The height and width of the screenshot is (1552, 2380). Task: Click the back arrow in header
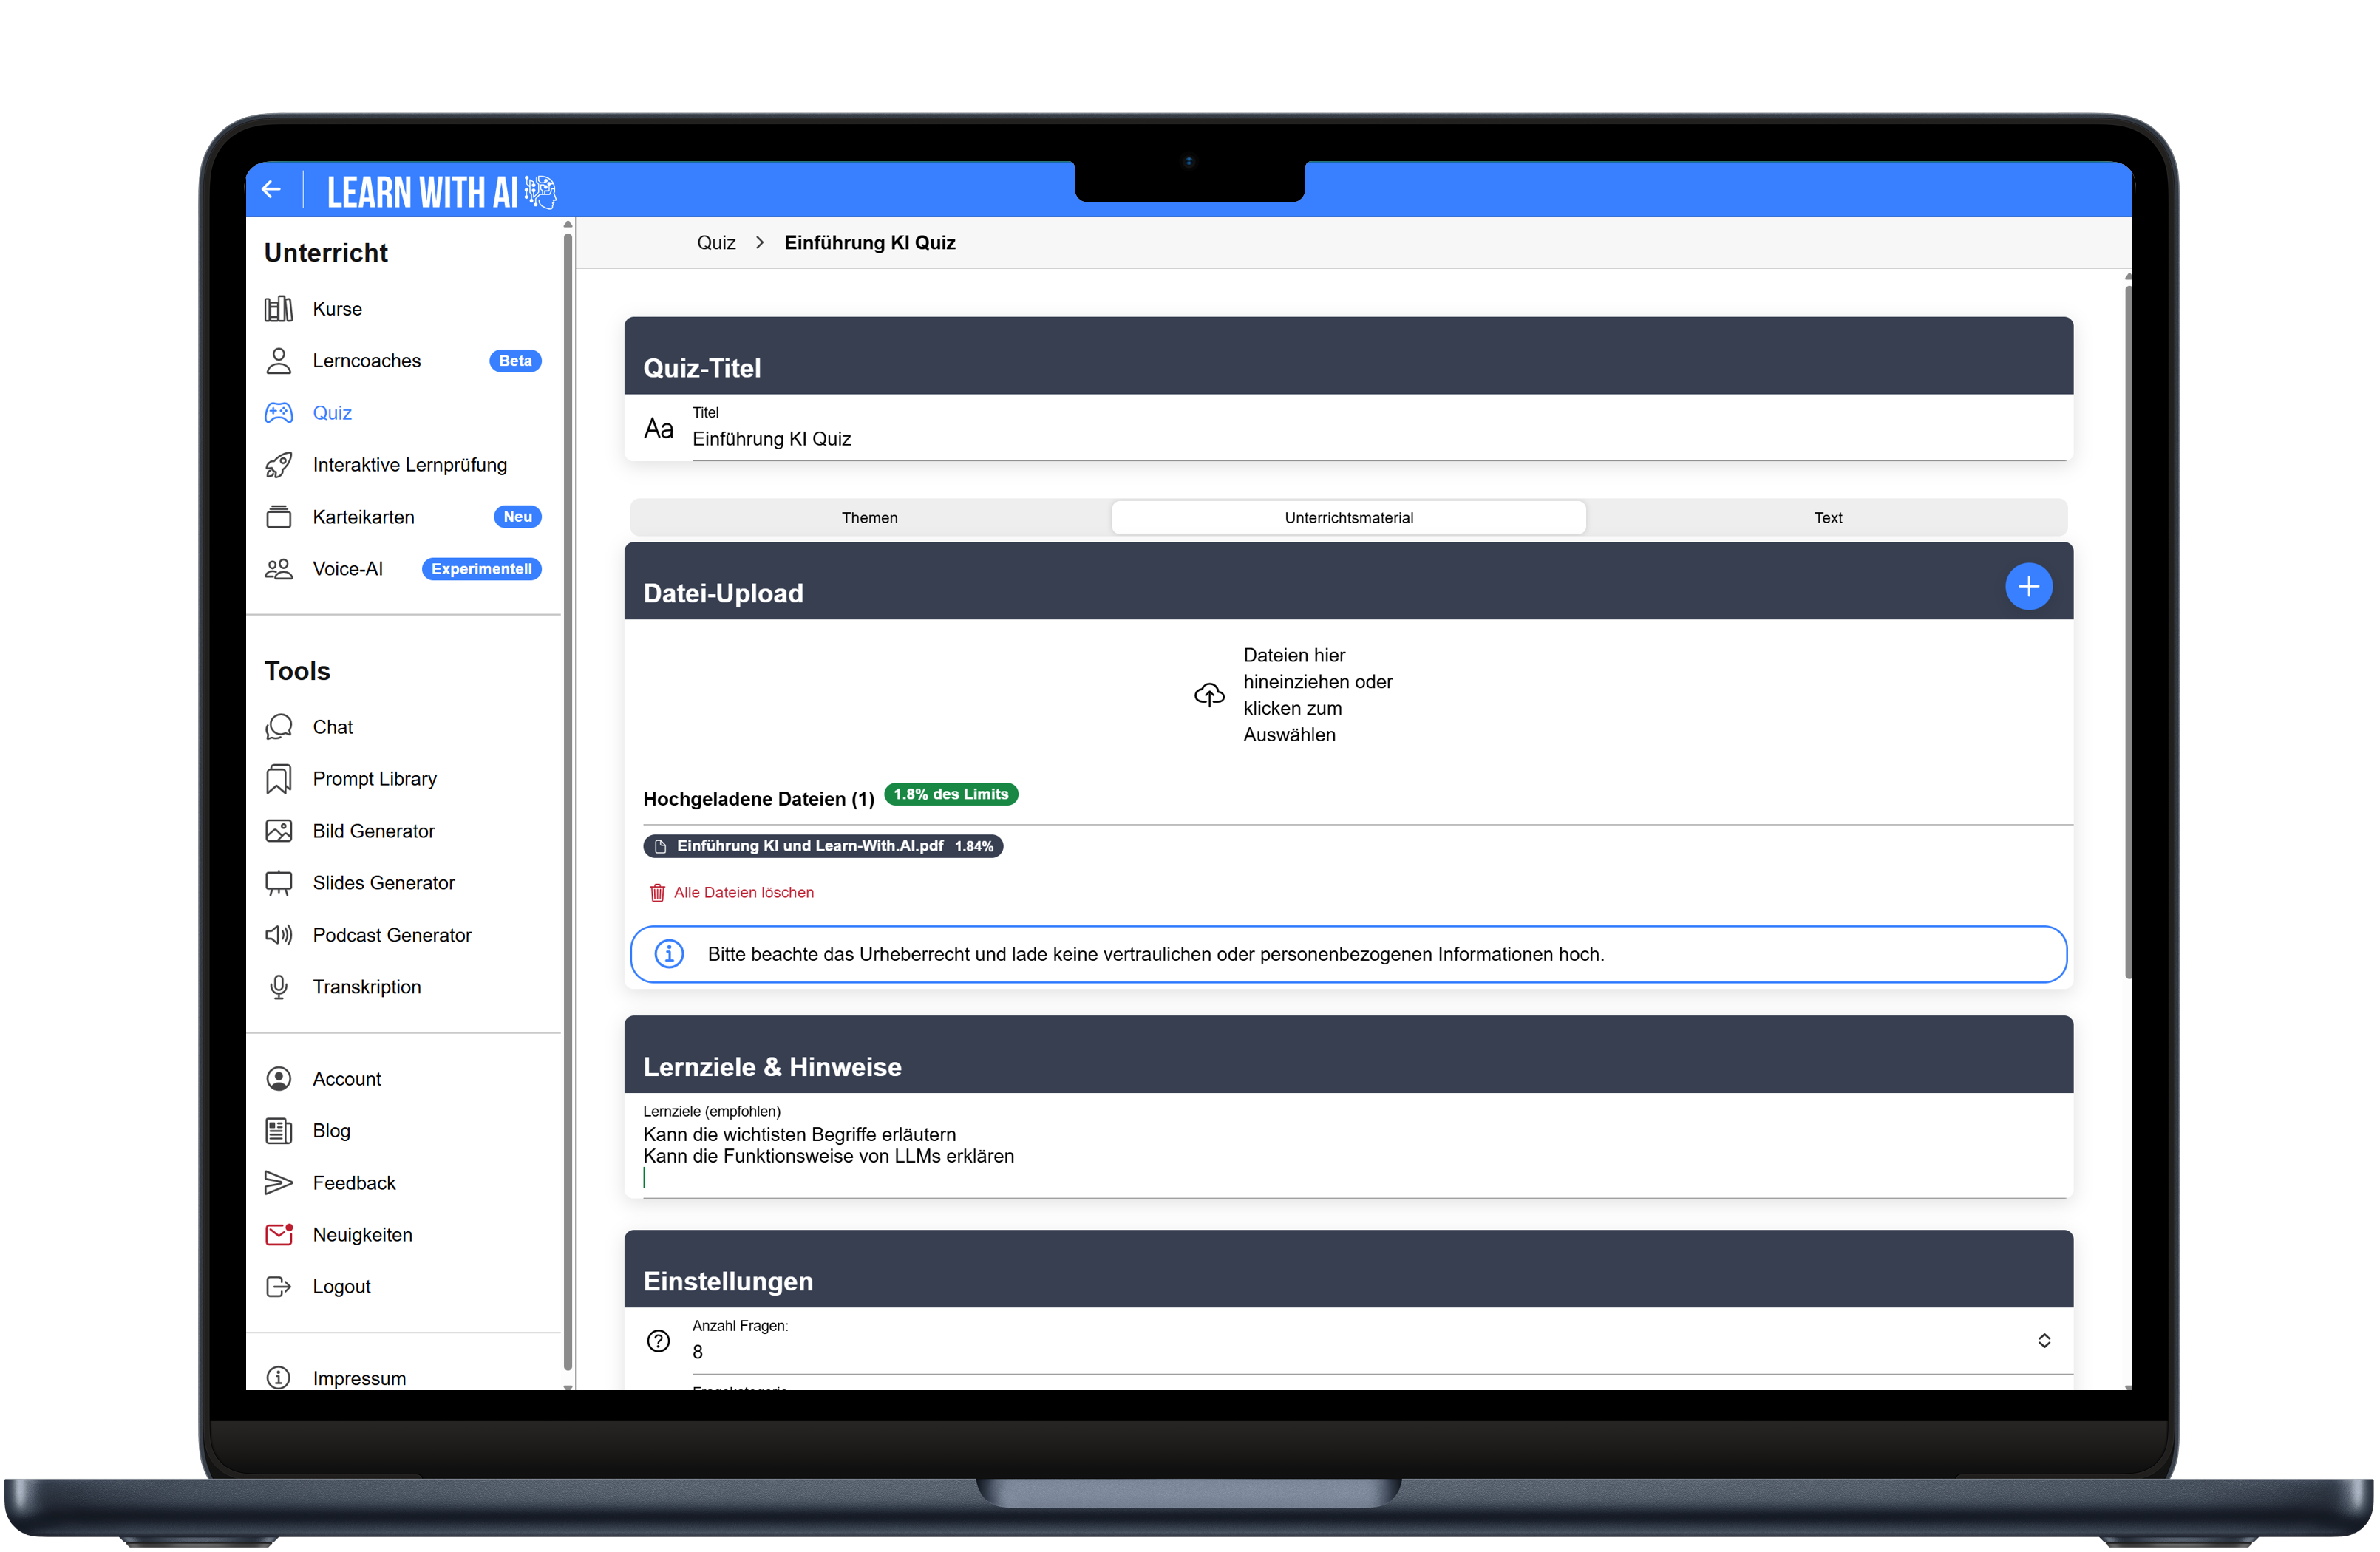tap(271, 189)
